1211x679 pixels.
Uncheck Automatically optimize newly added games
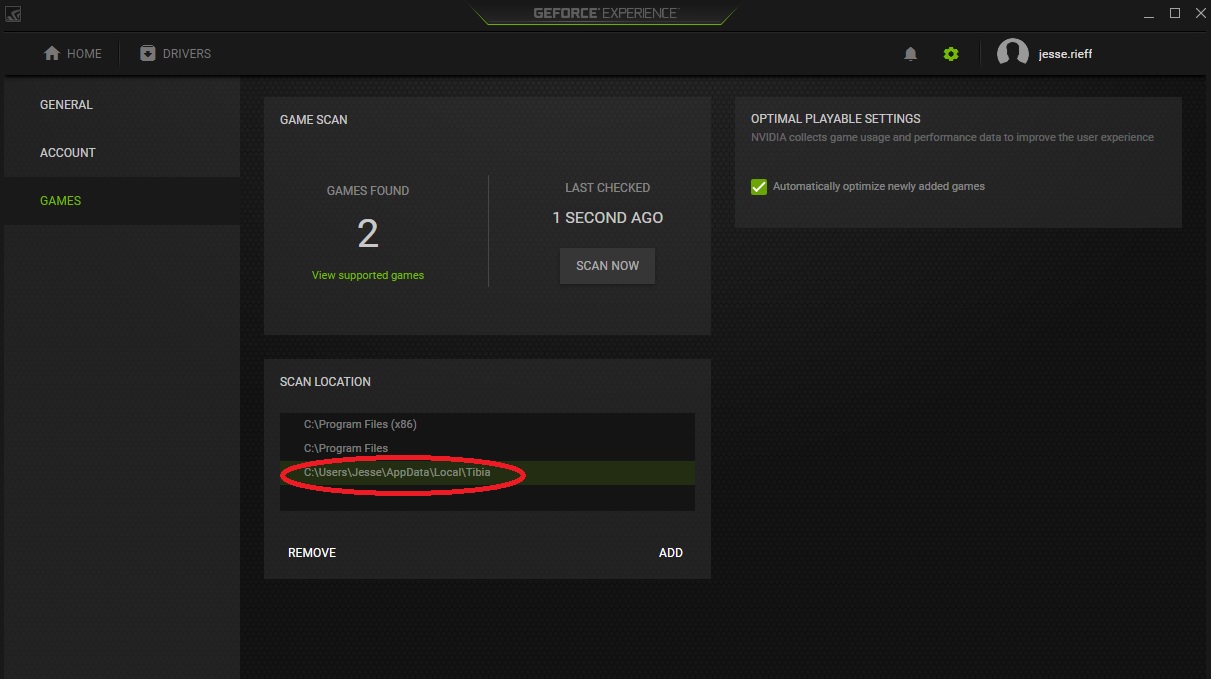tap(759, 187)
